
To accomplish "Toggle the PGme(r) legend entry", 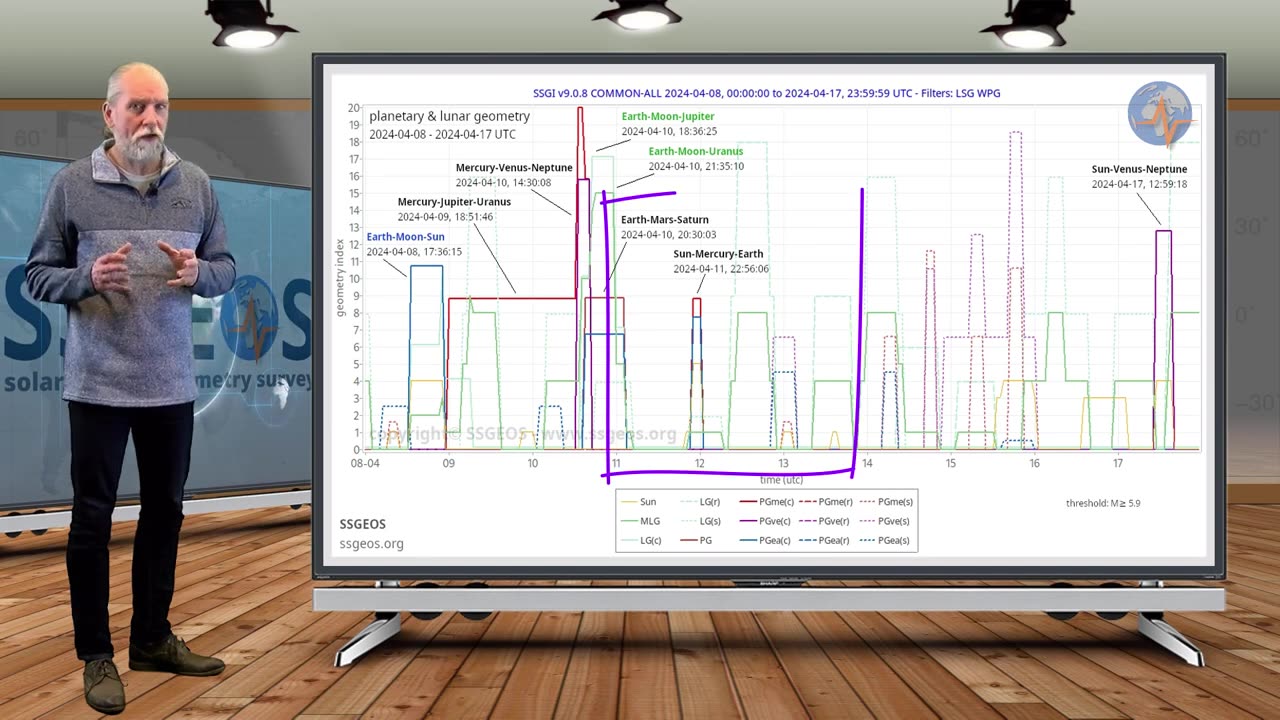I will point(826,502).
